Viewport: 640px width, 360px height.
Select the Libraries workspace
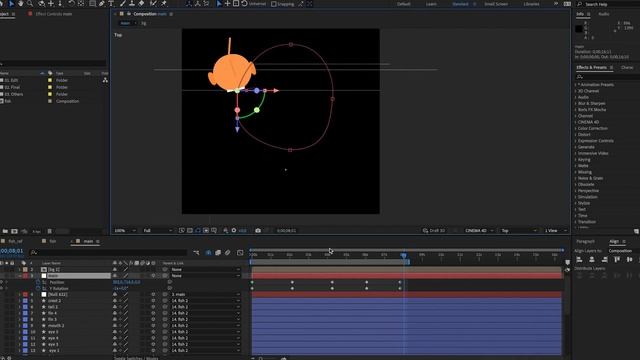coord(531,4)
